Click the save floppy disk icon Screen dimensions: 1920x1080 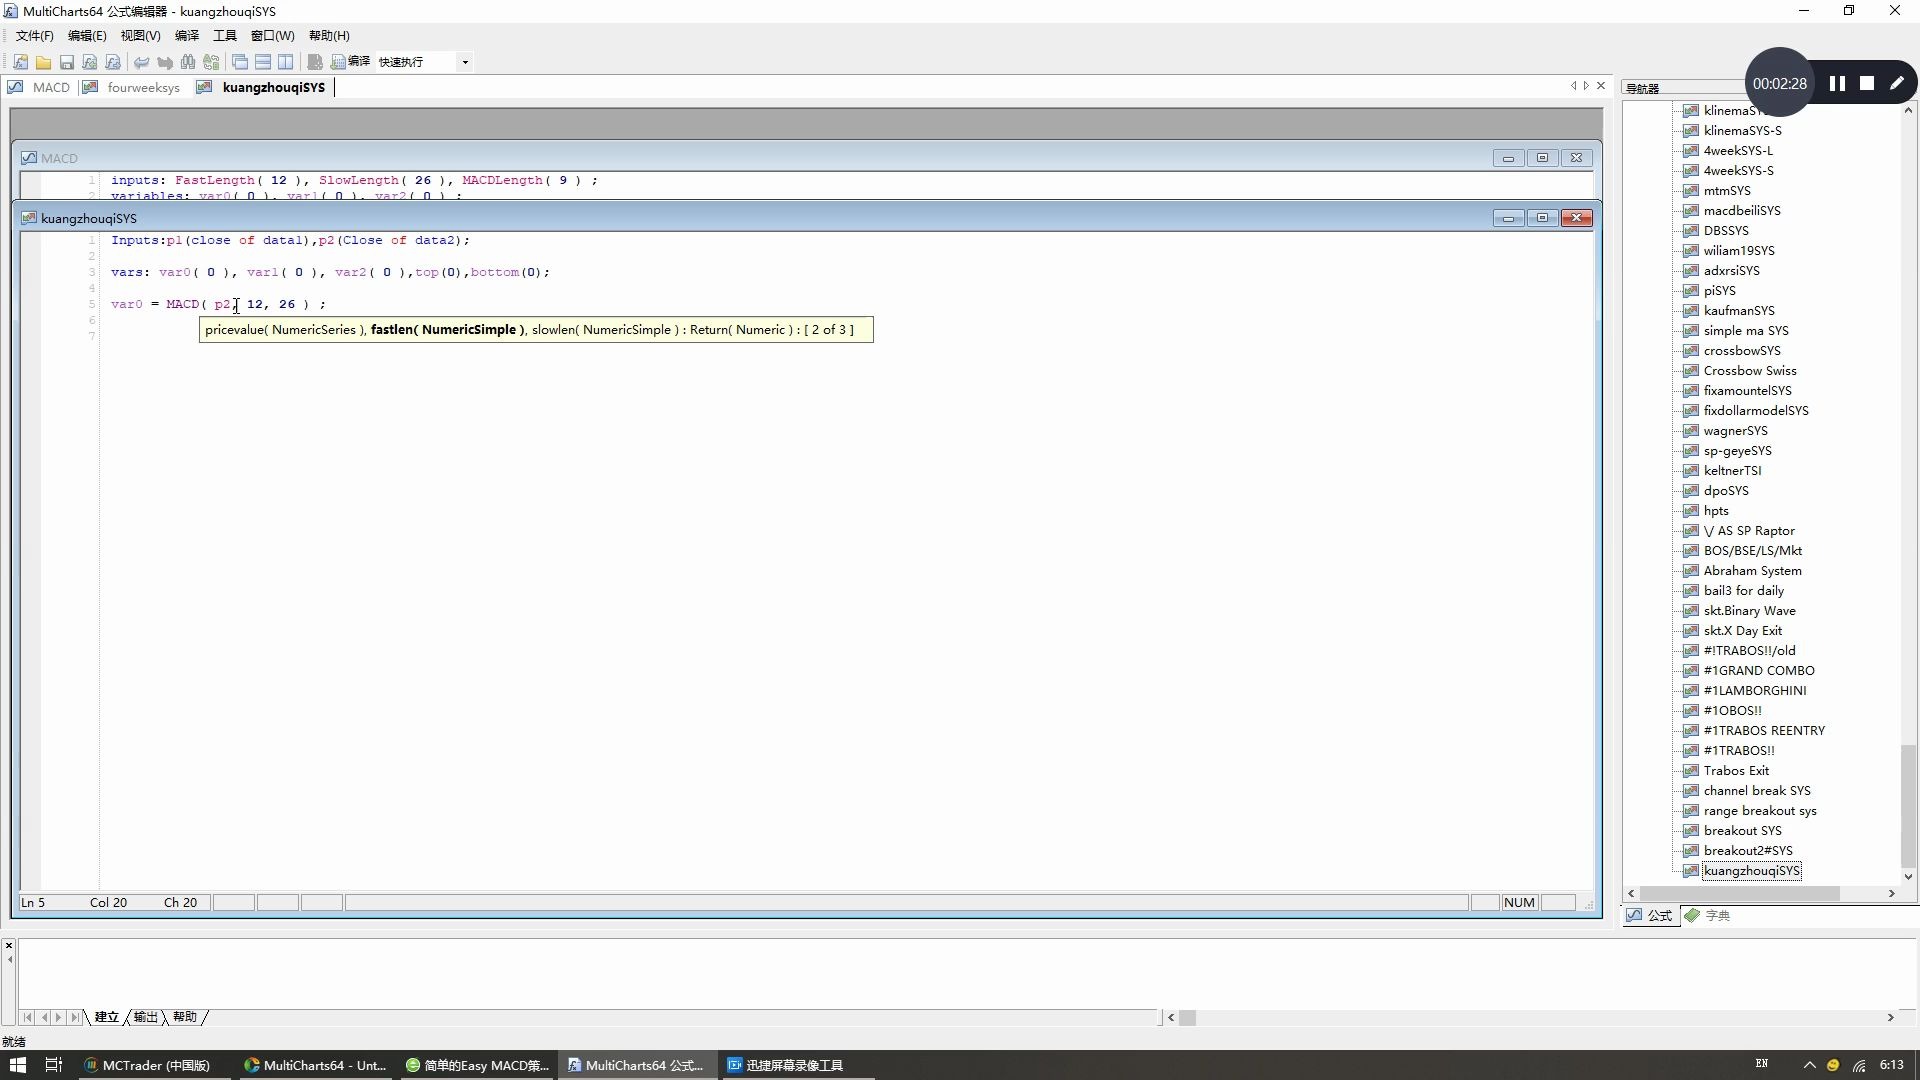point(67,62)
